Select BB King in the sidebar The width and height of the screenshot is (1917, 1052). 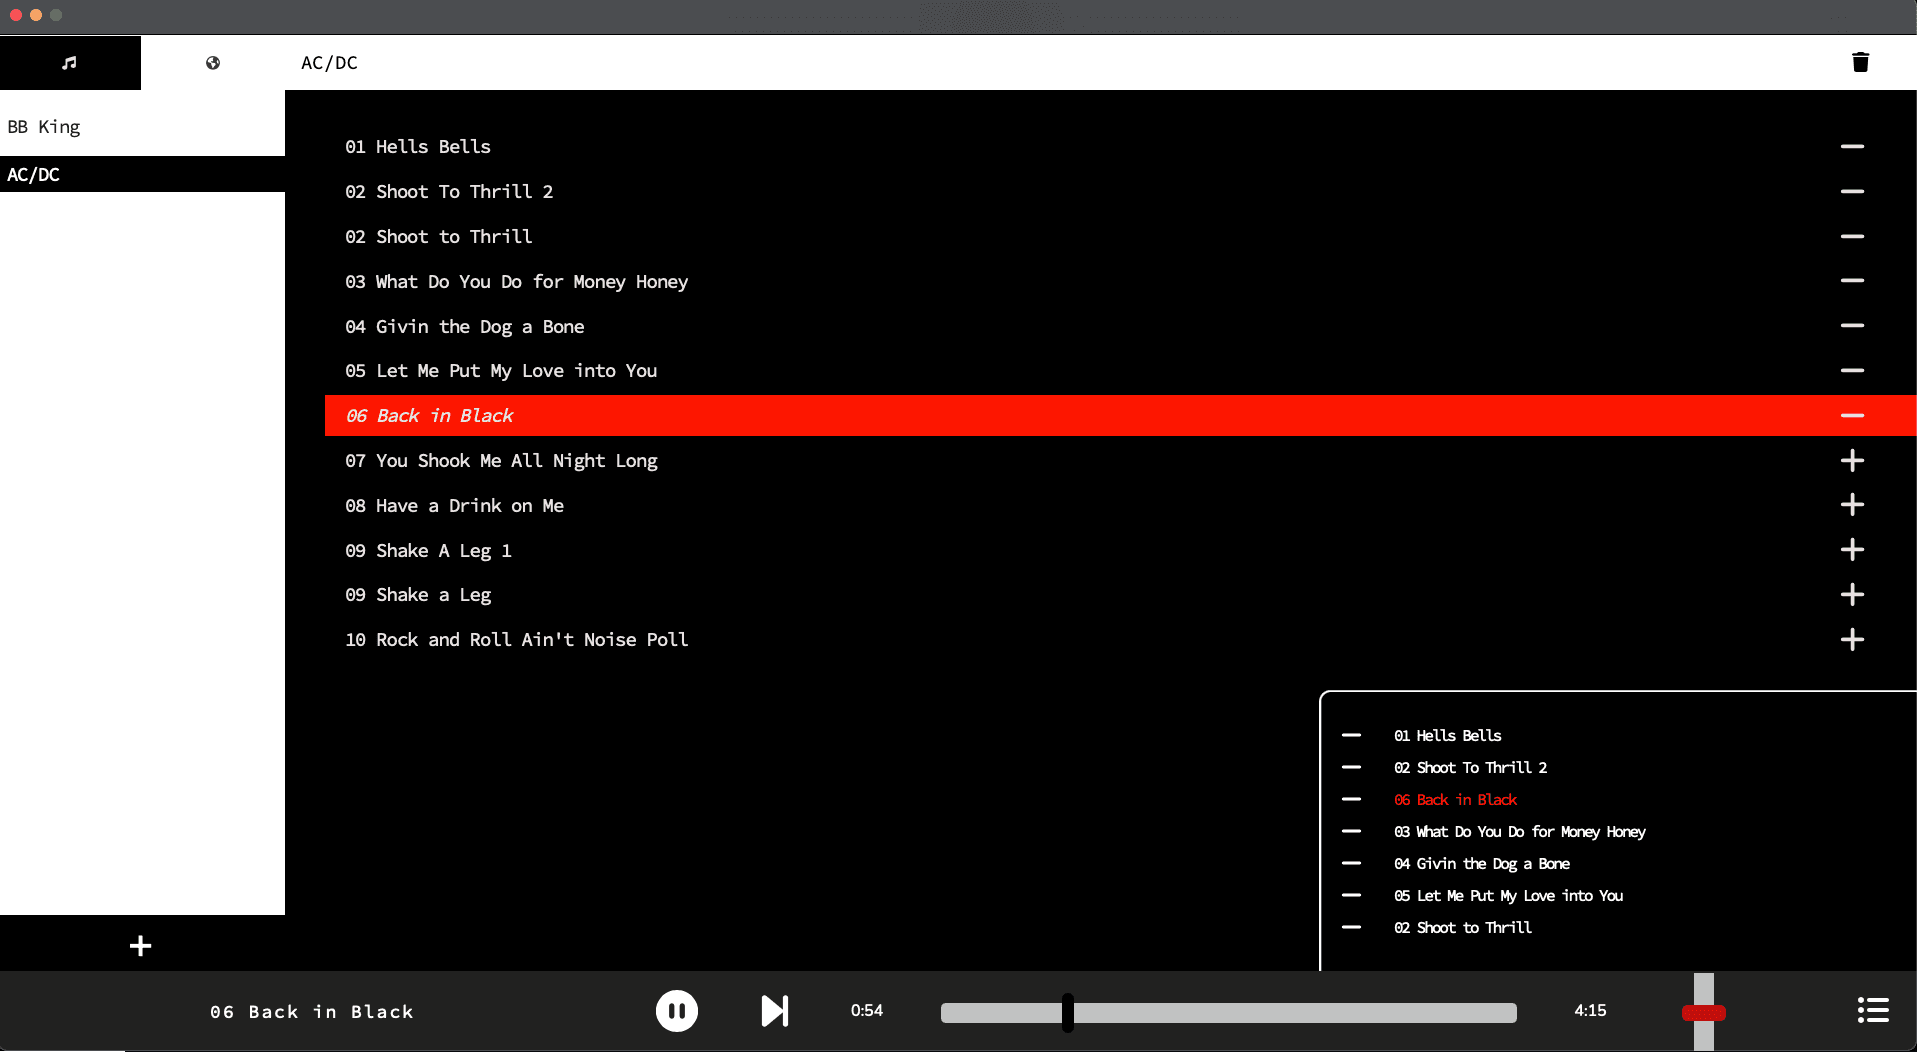click(x=142, y=127)
